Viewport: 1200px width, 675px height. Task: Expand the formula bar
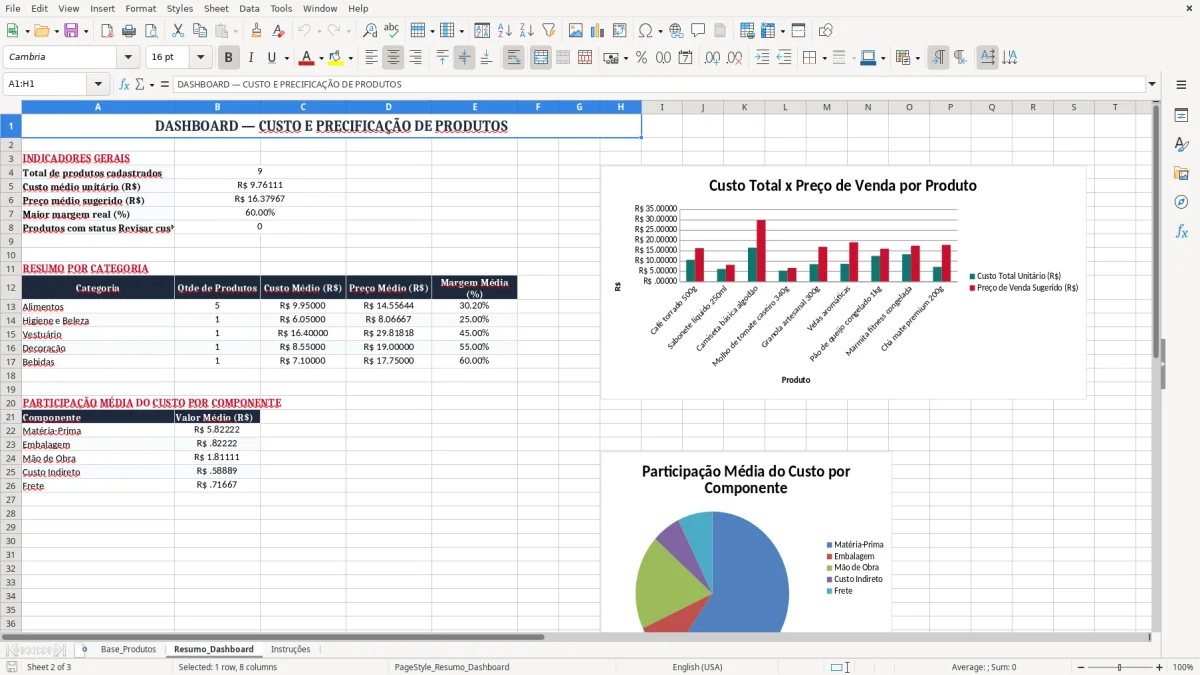pos(1152,84)
